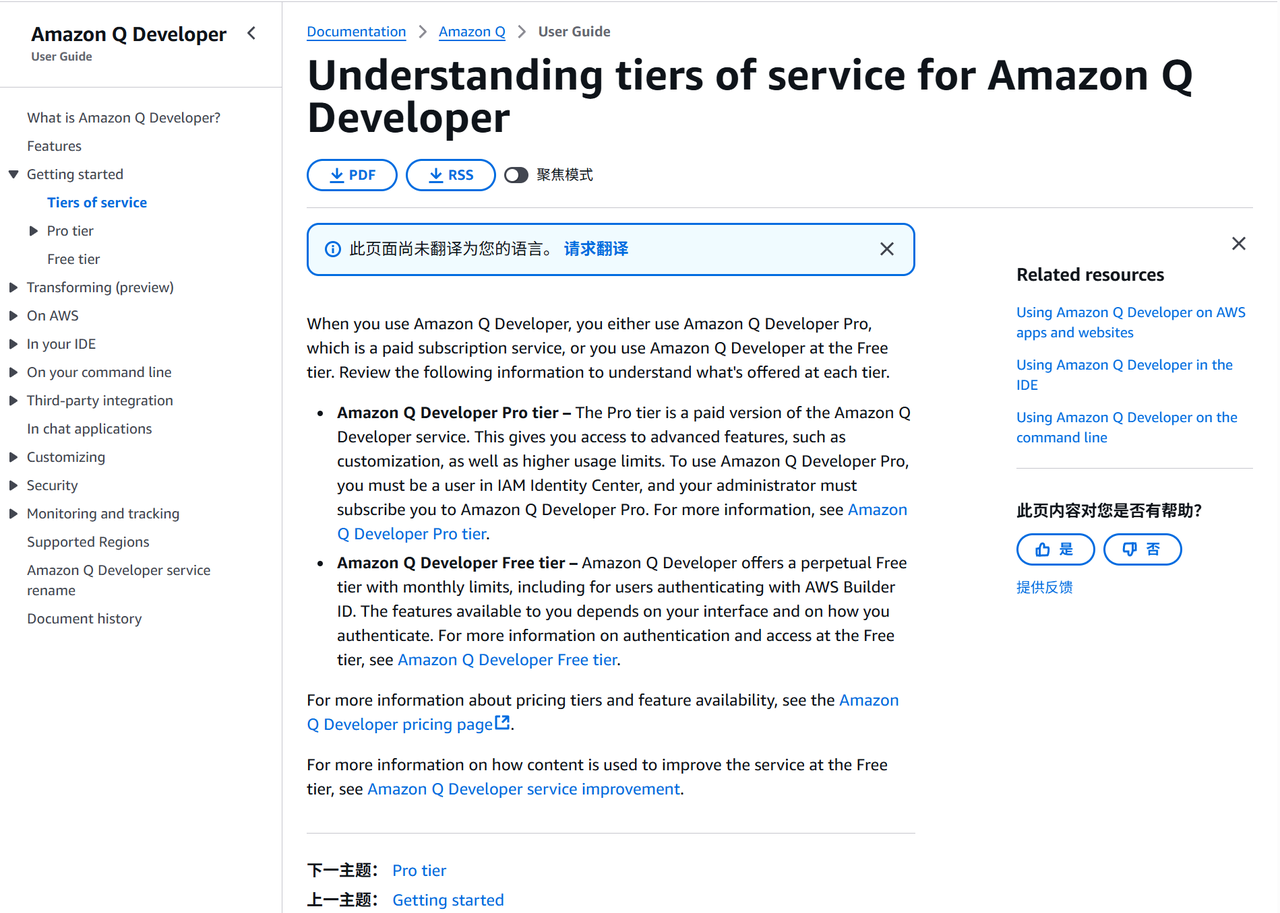Click the thumbs-up 是 feedback button

point(1055,549)
